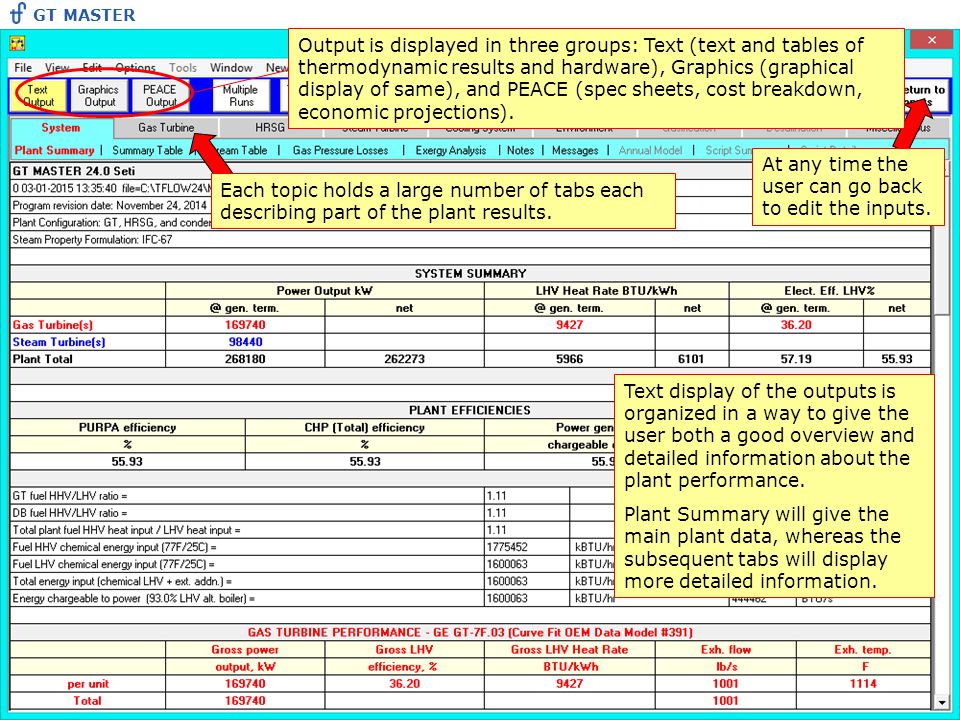The image size is (960, 720).
Task: Open the Window menu
Action: point(231,67)
